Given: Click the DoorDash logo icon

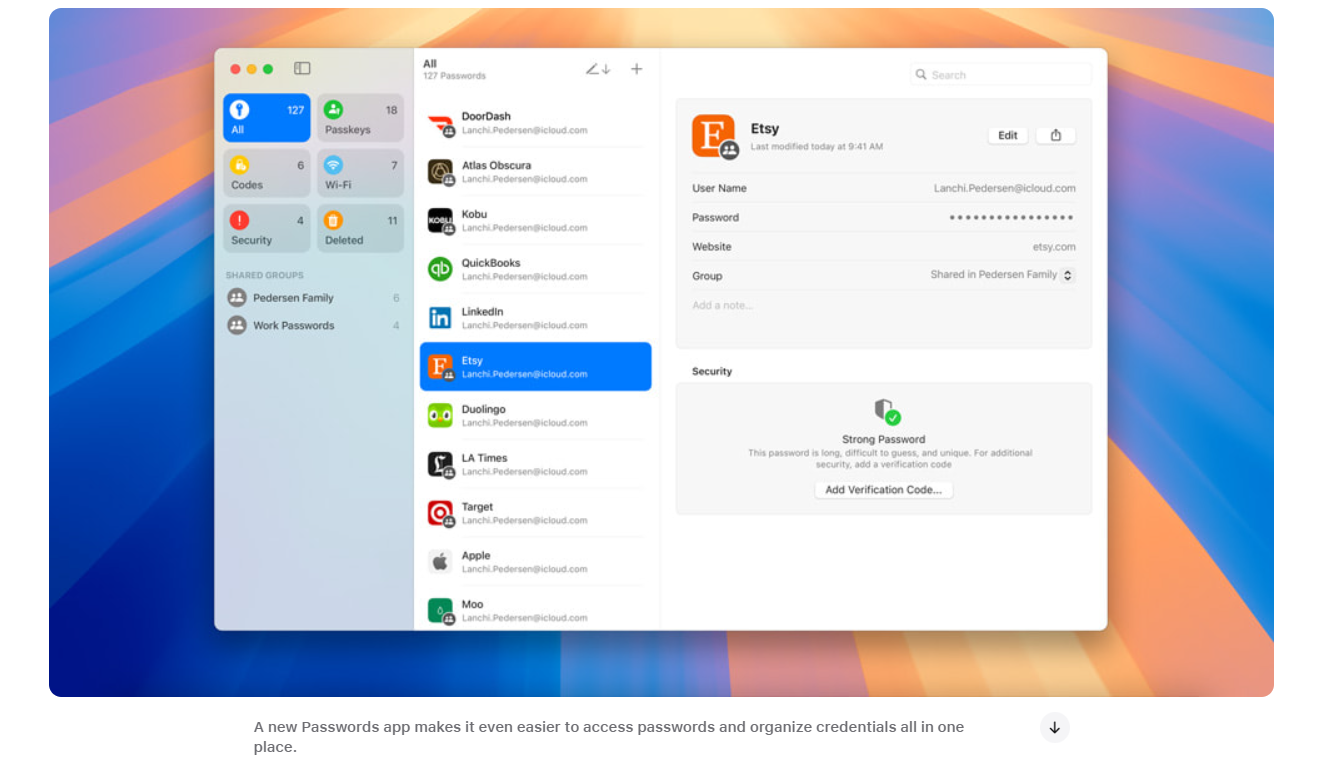Looking at the screenshot, I should coord(440,124).
